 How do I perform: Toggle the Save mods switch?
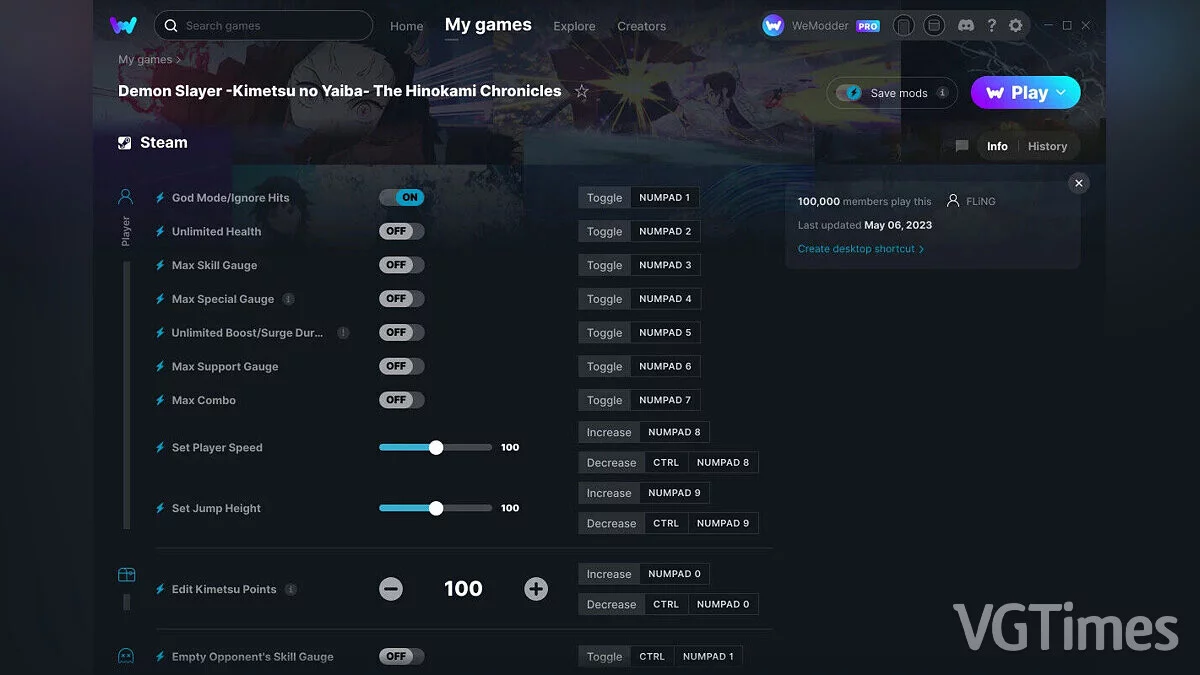pos(850,93)
